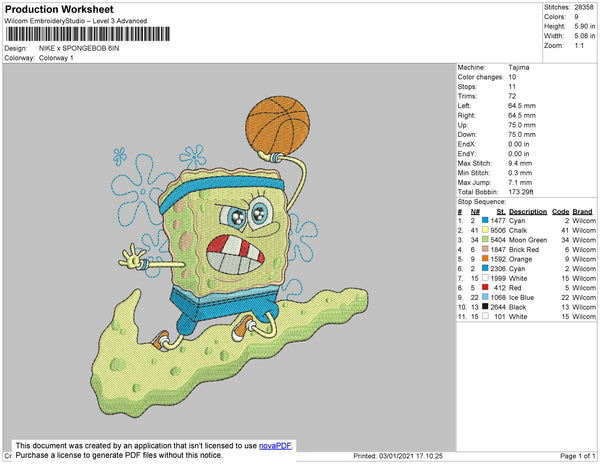
Task: Click the 'N#' column header
Action: click(475, 211)
